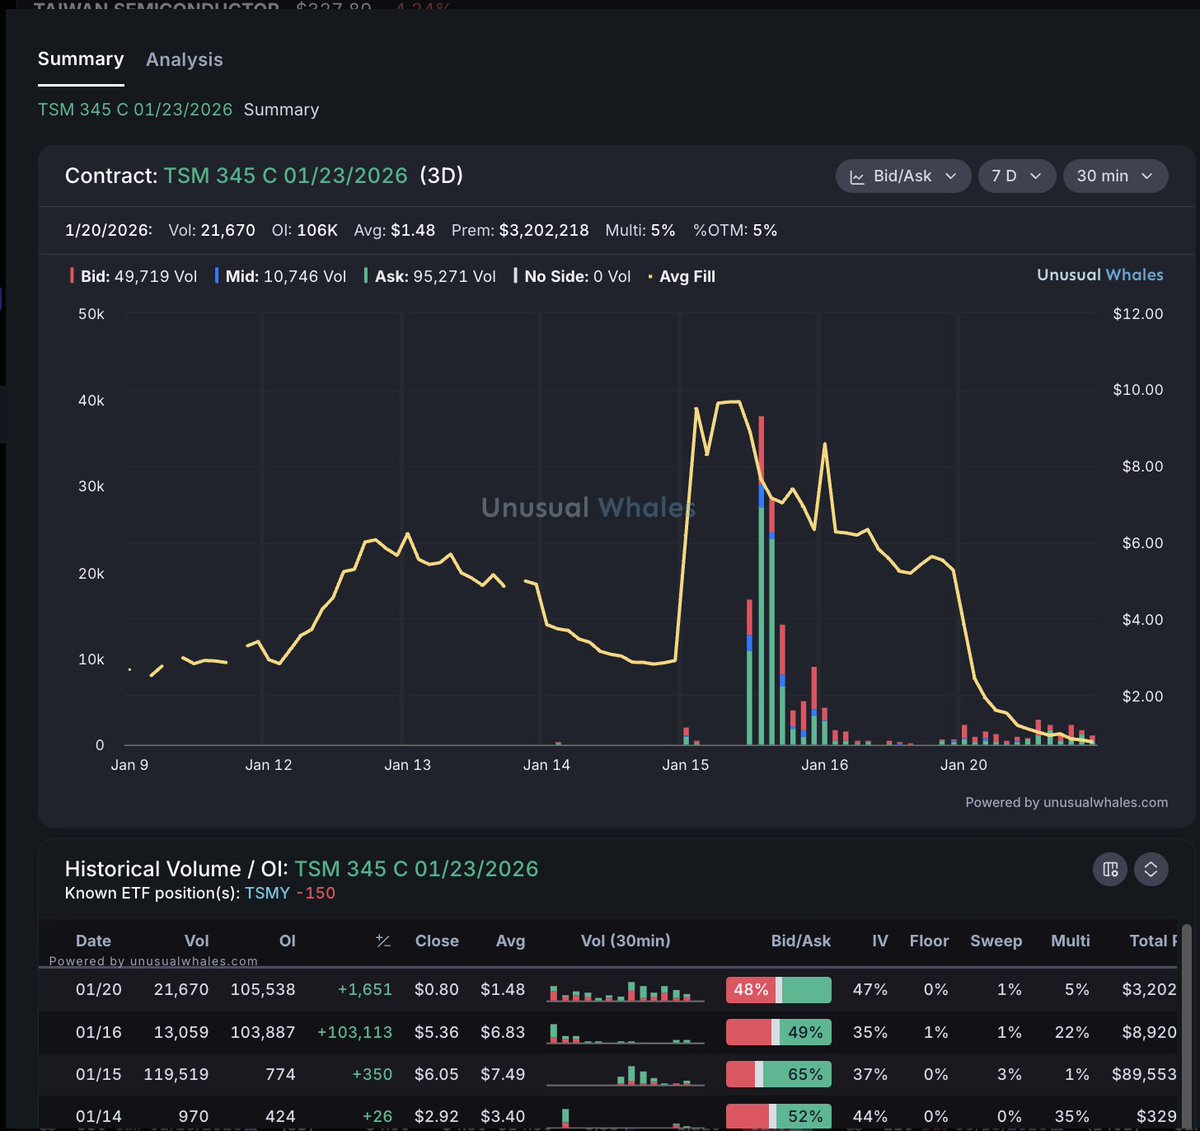
Task: Click TSM 345 C 01/23/2026 breadcrumb link
Action: click(135, 110)
